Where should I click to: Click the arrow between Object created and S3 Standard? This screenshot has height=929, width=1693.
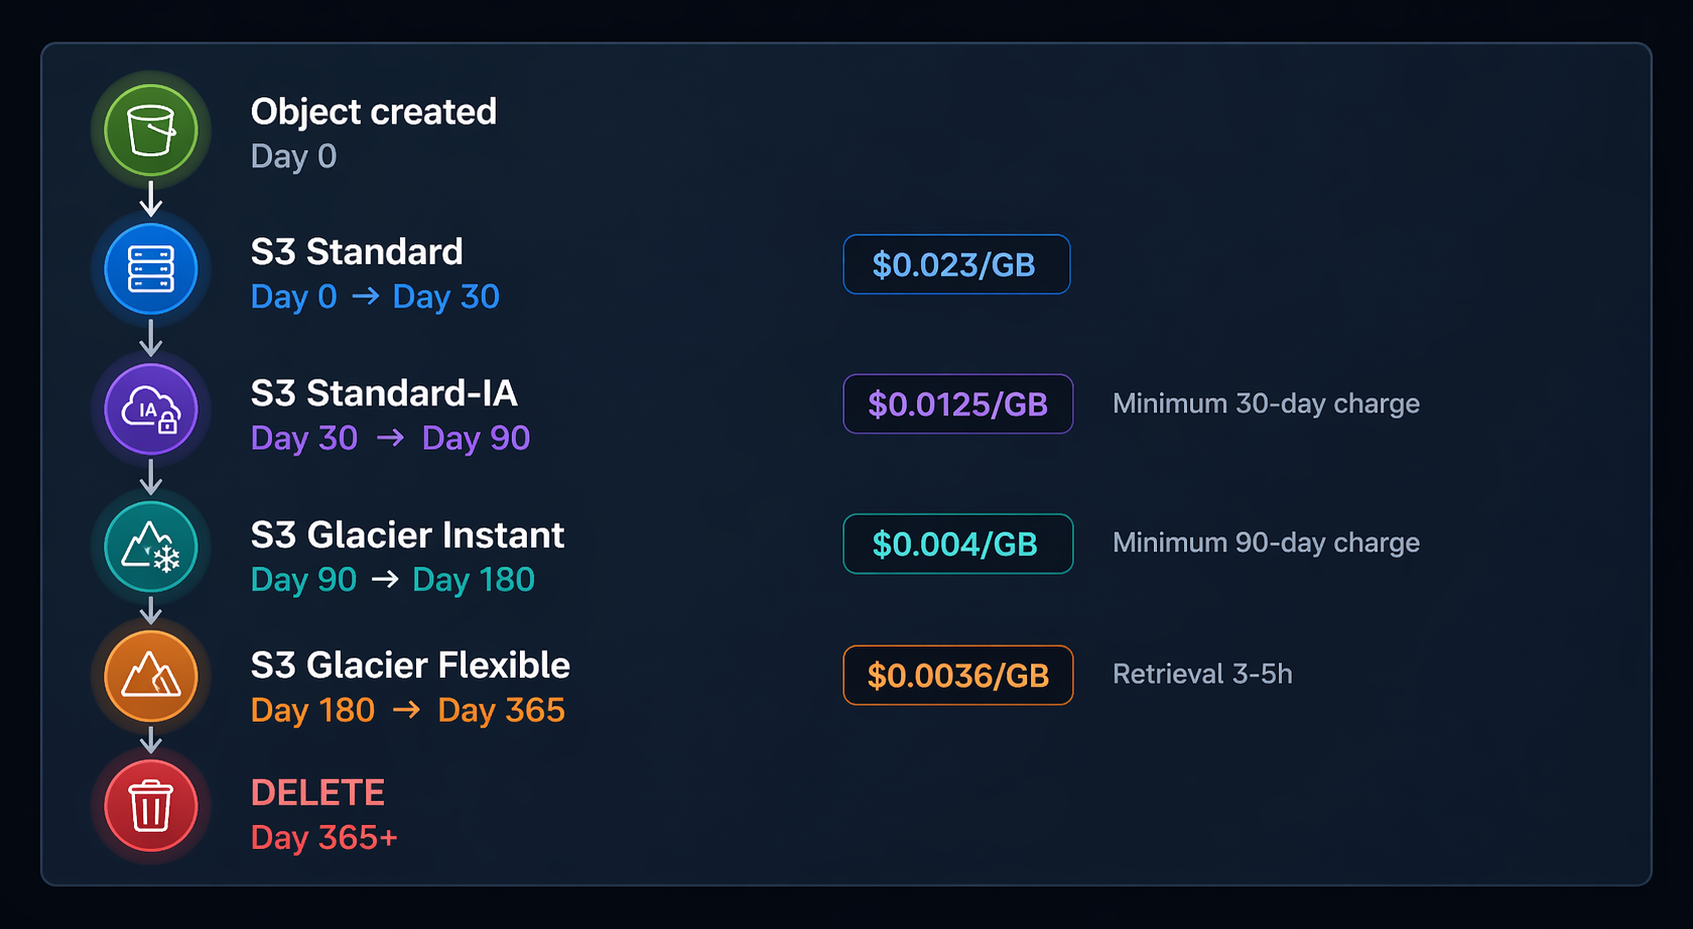(151, 199)
